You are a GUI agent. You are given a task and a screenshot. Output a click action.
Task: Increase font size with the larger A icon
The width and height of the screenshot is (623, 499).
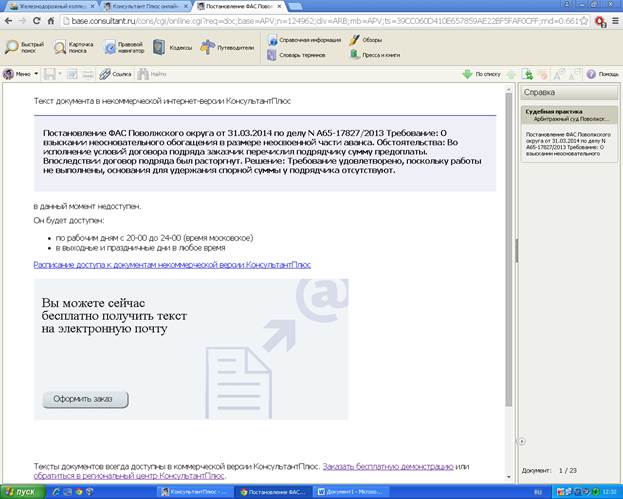(559, 74)
